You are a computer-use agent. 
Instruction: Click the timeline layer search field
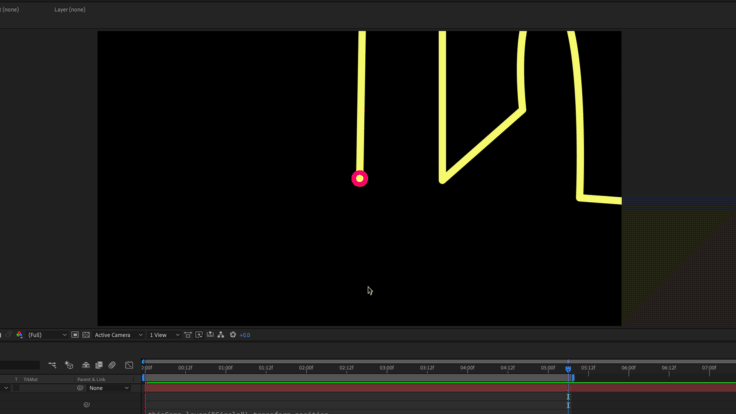click(x=20, y=365)
